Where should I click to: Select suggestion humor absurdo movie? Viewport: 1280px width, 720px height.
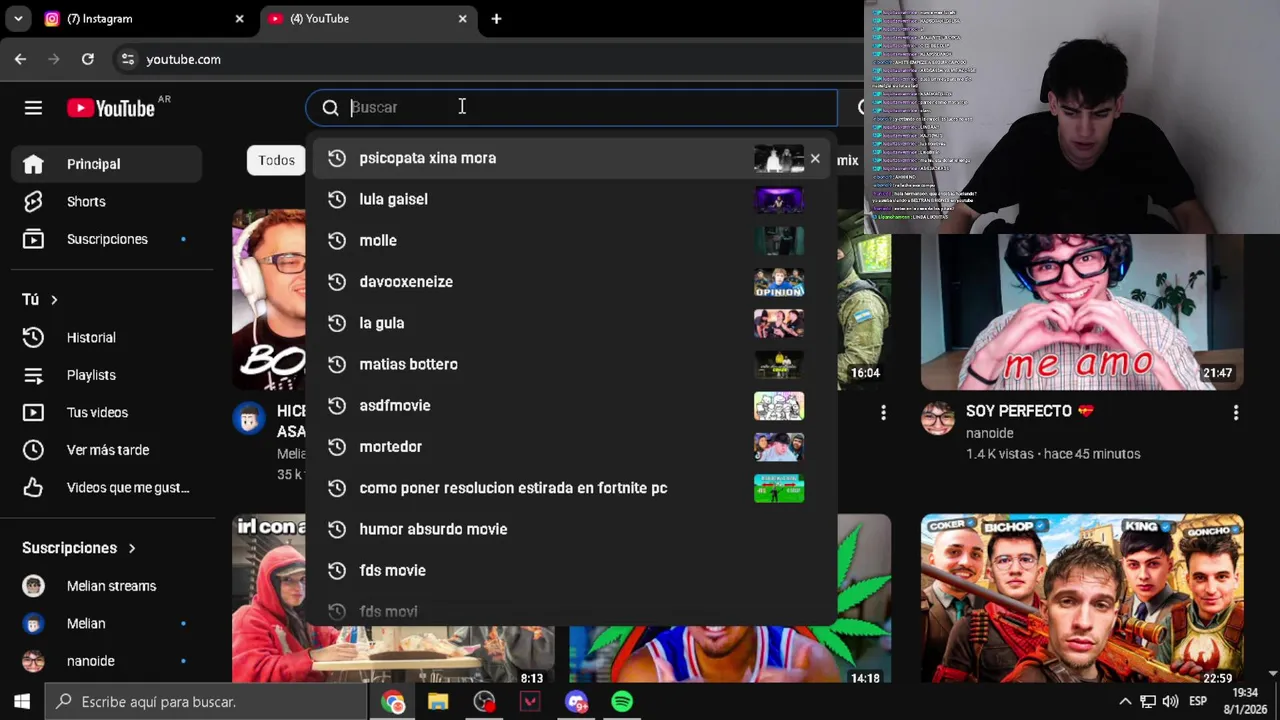[571, 529]
